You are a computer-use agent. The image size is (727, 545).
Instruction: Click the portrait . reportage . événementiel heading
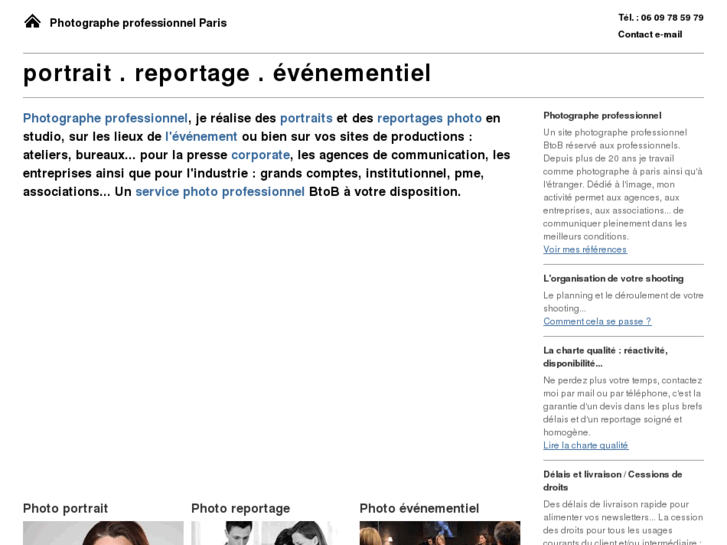[x=227, y=74]
